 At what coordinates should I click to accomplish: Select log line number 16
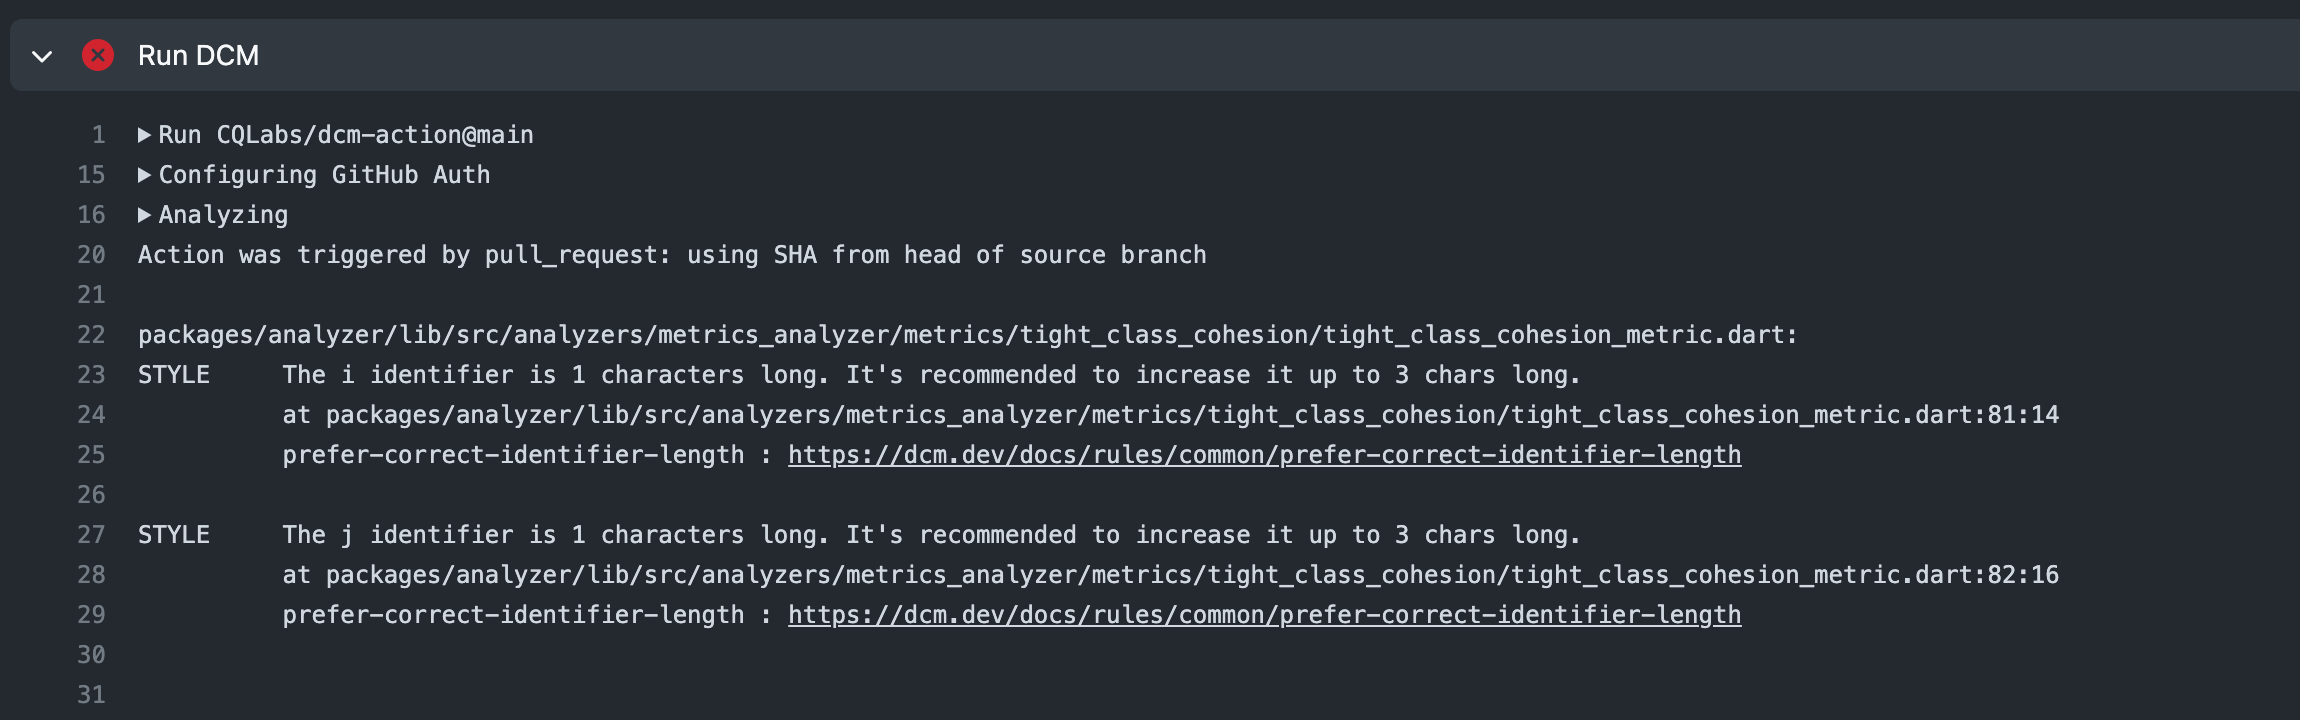click(x=91, y=215)
